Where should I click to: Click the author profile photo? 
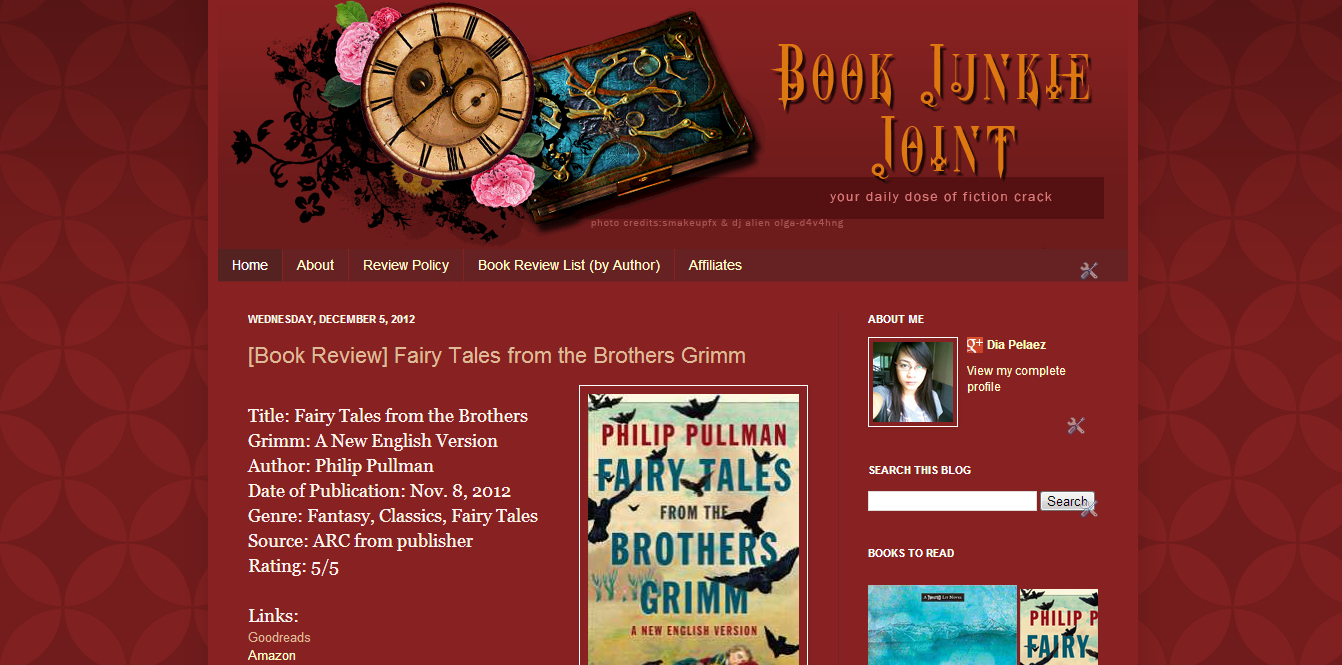[913, 382]
